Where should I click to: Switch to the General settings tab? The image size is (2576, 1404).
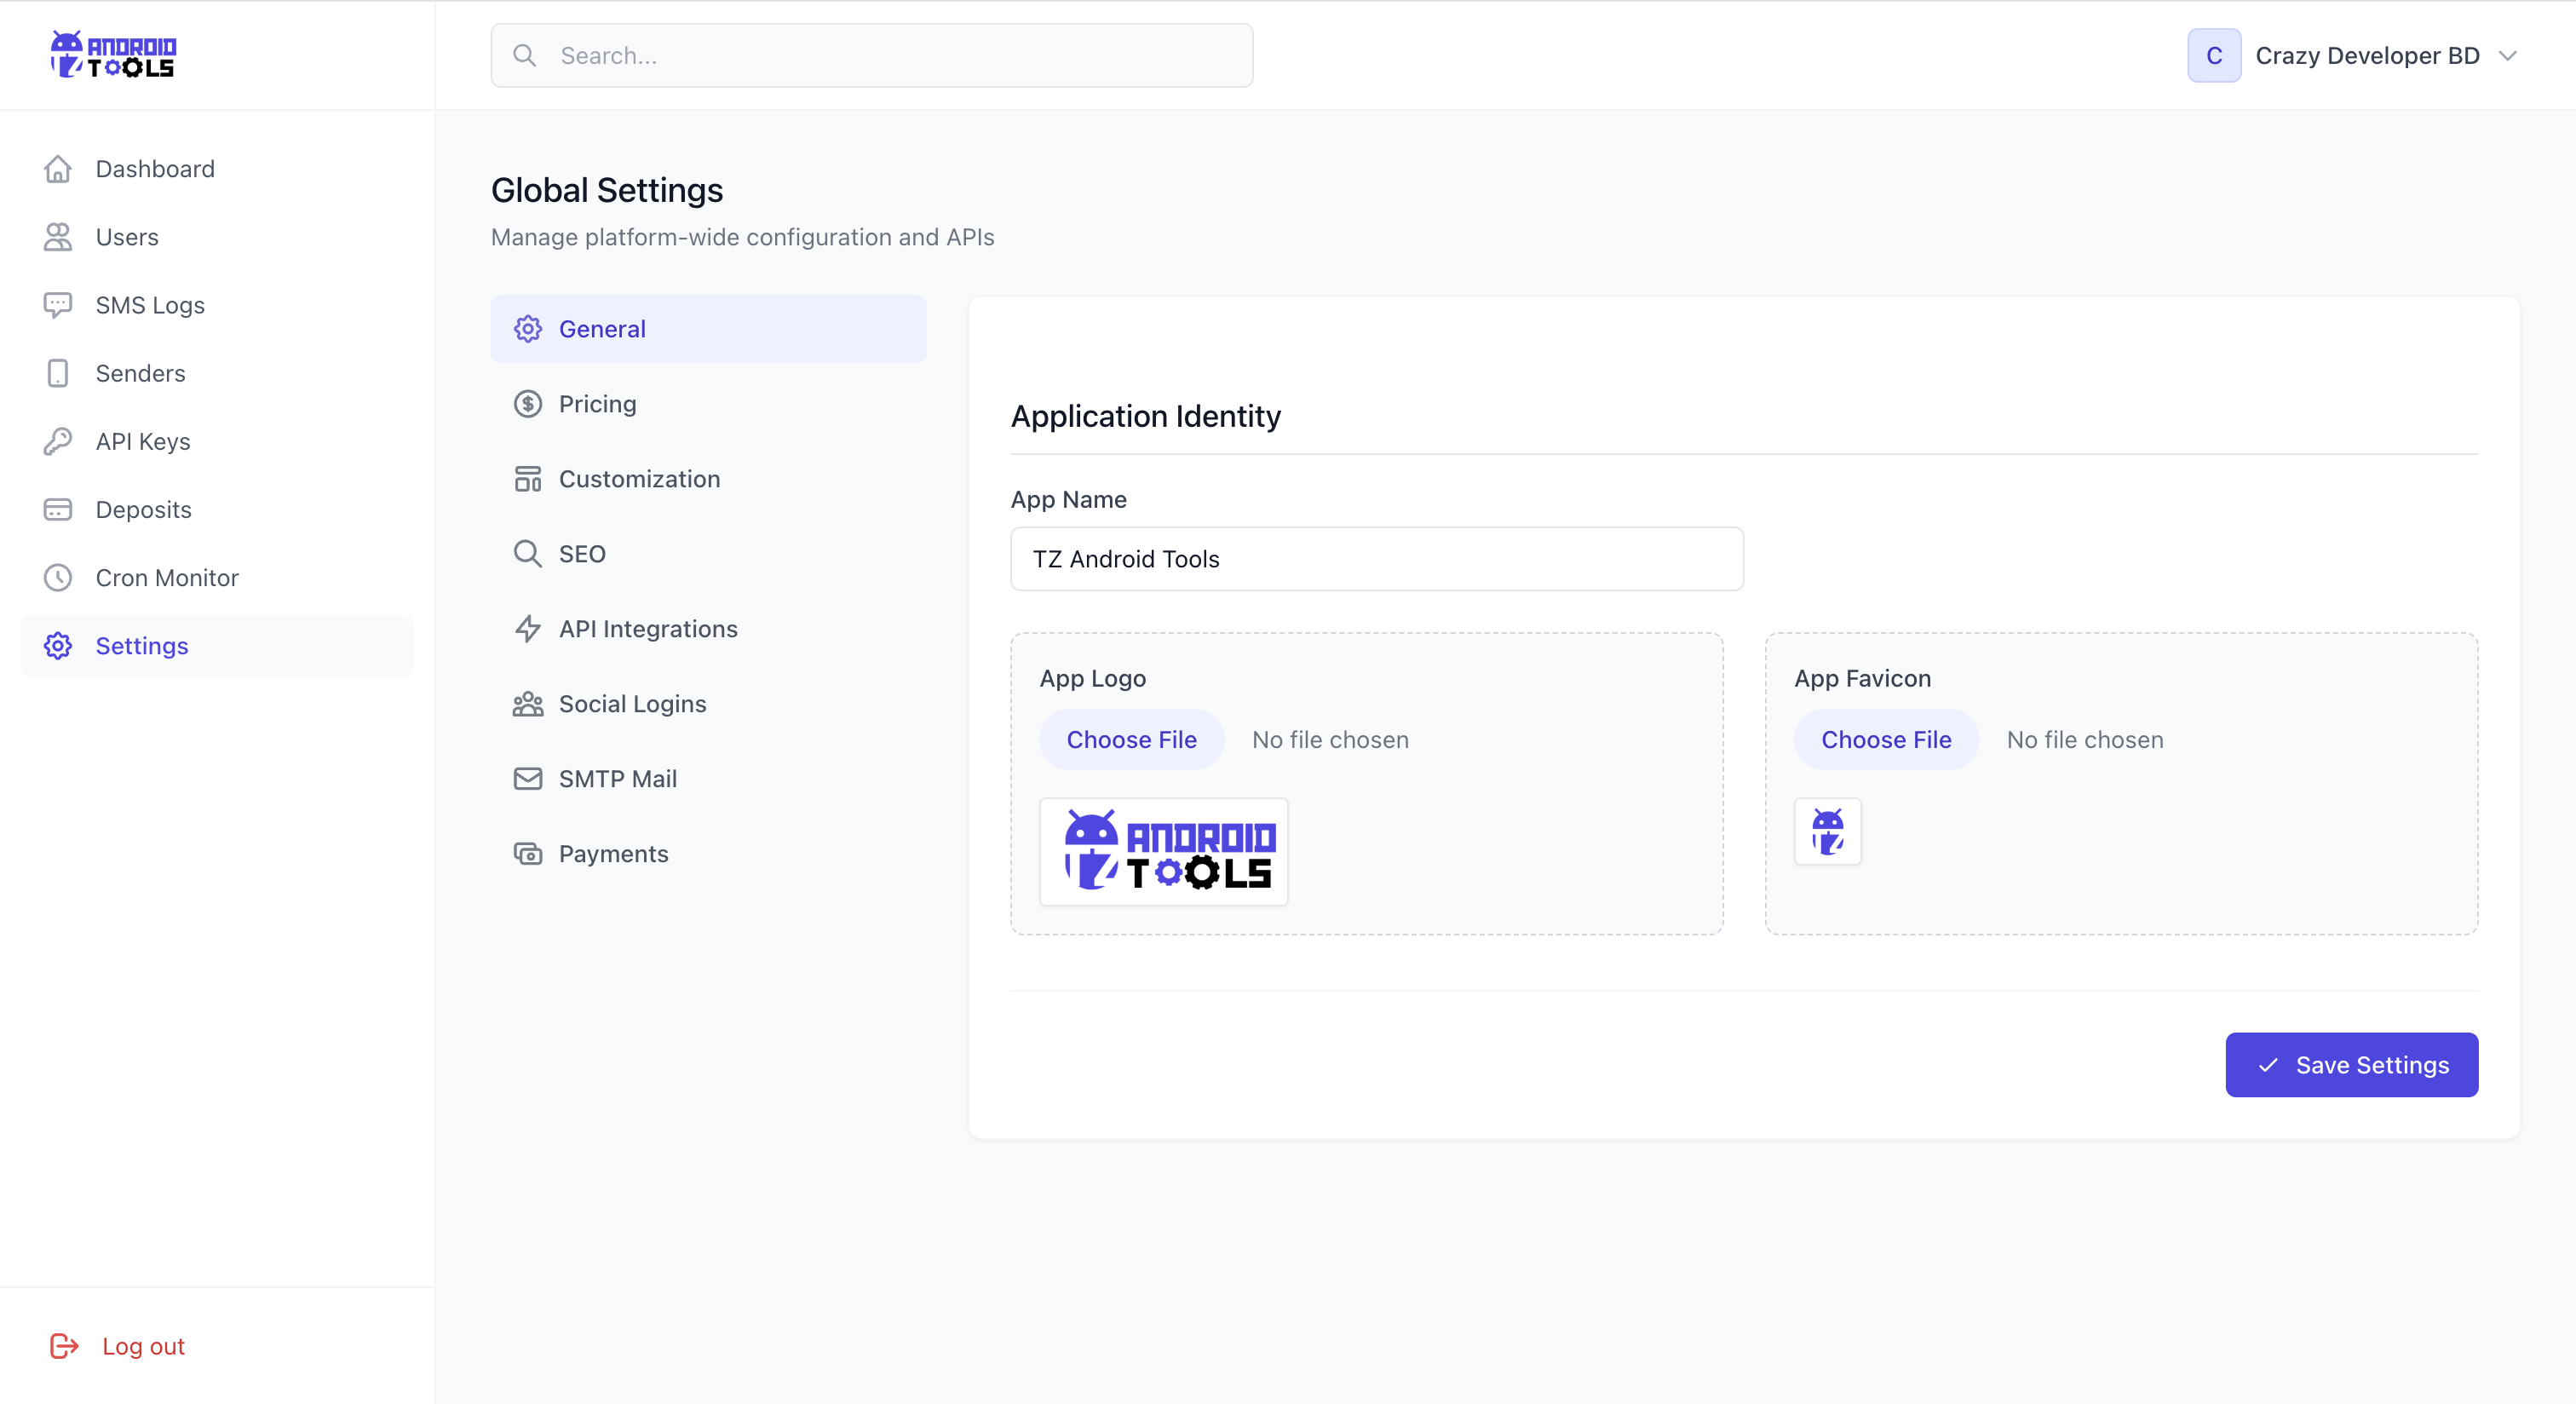[x=708, y=329]
